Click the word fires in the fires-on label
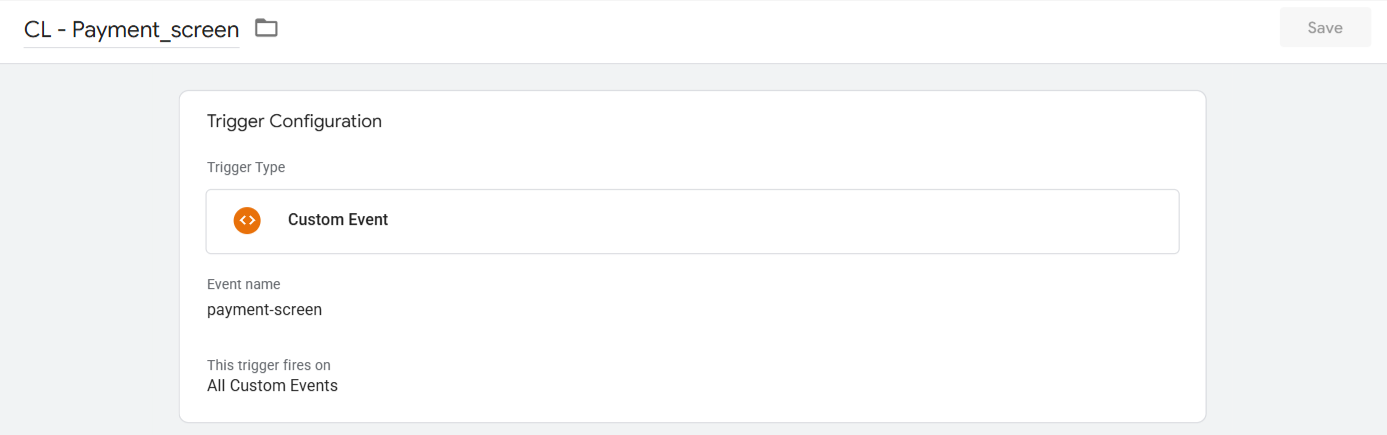Image resolution: width=1387 pixels, height=435 pixels. point(291,365)
